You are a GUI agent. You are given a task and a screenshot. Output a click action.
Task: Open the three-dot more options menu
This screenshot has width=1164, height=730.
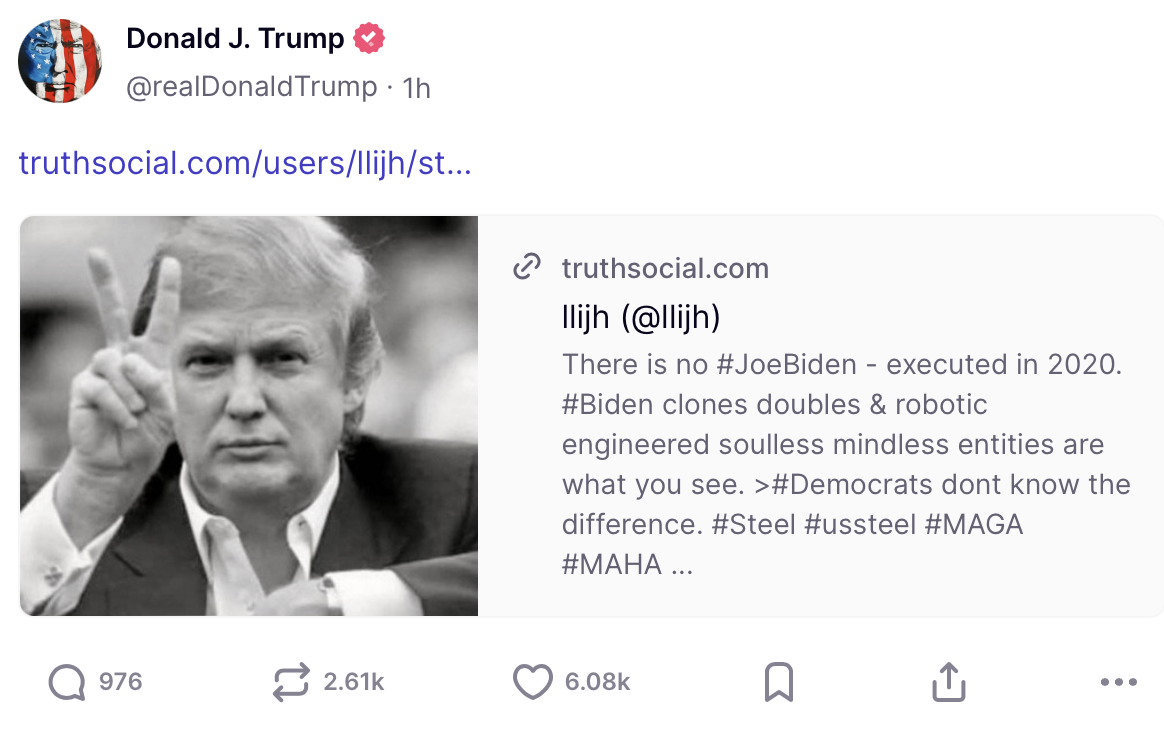pyautogui.click(x=1118, y=683)
